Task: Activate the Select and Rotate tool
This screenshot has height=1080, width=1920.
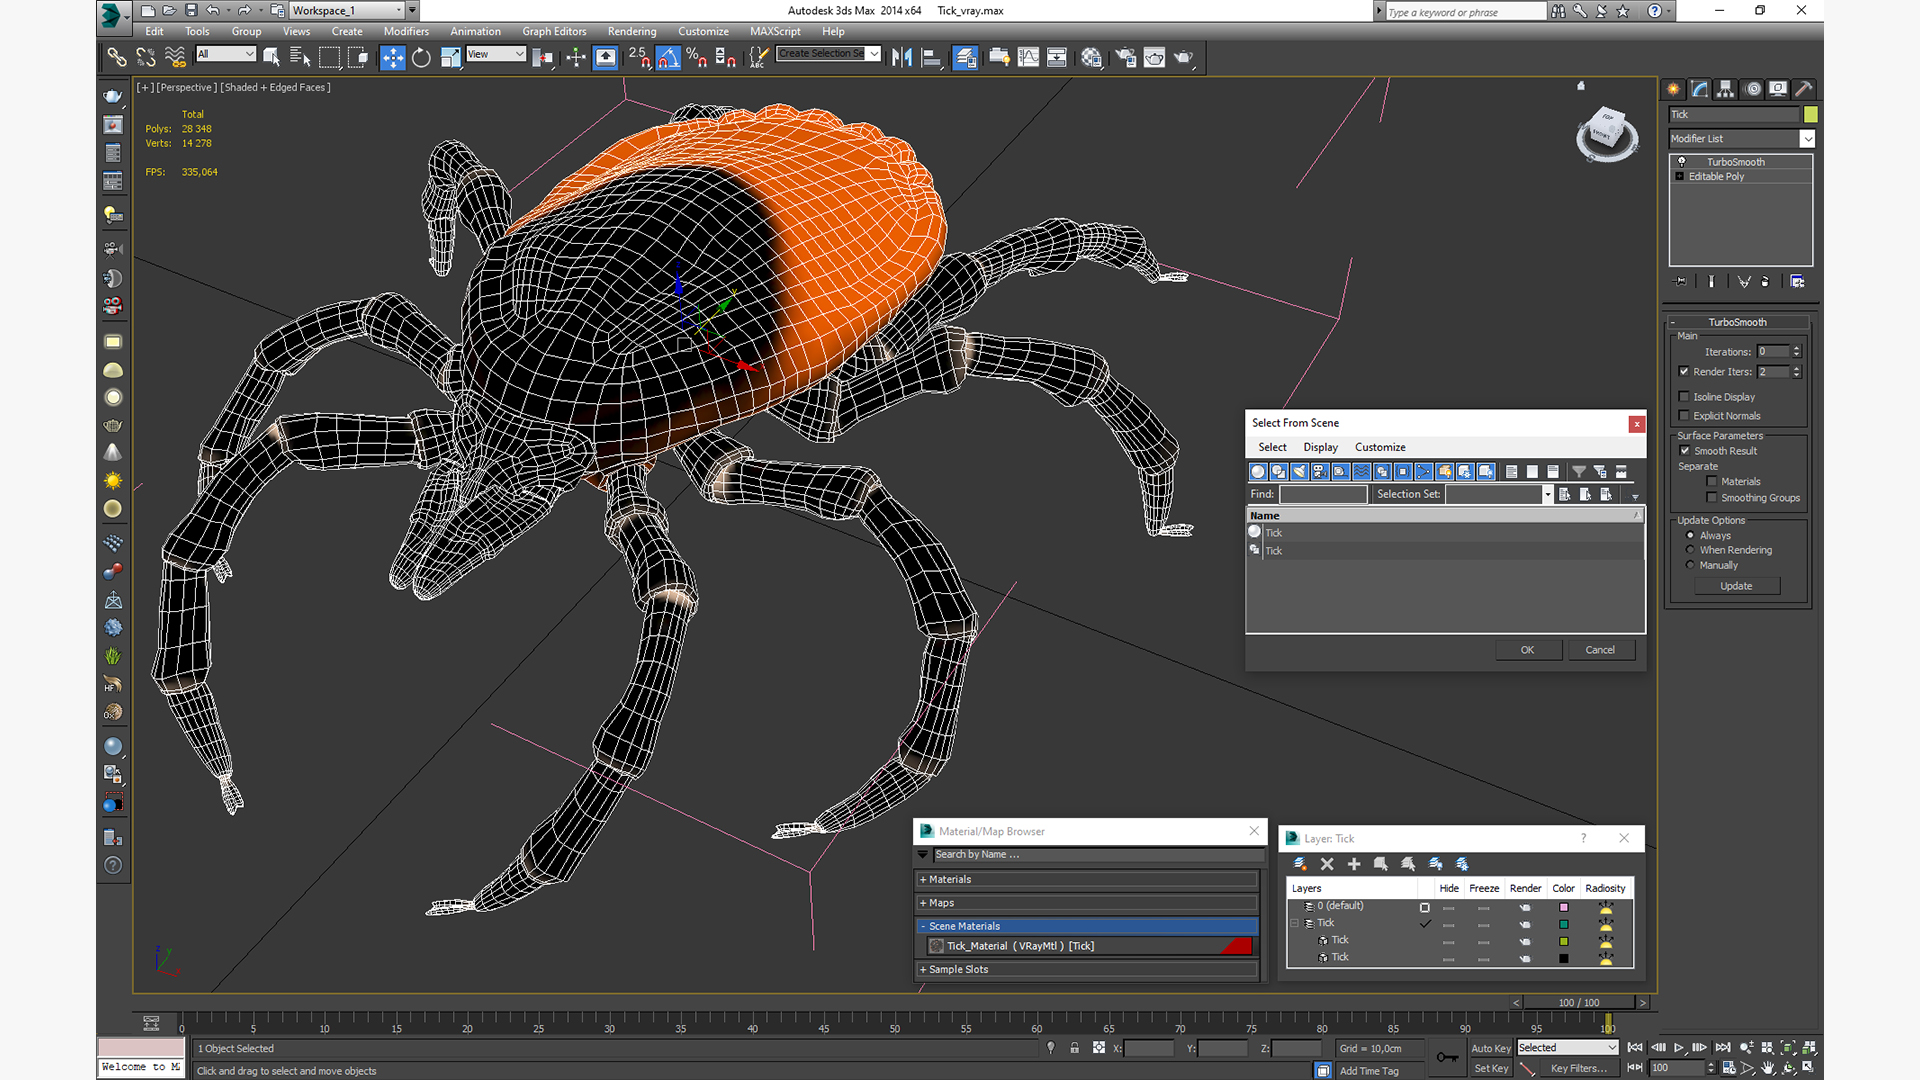Action: (421, 58)
